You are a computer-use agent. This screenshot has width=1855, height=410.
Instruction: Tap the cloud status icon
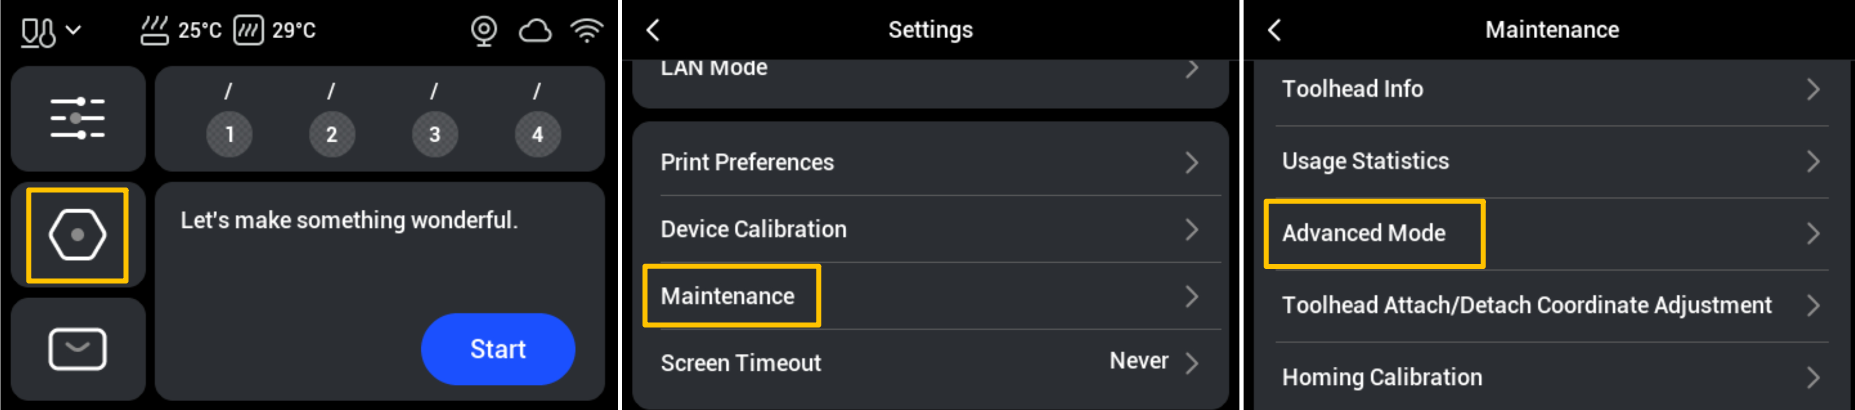(535, 31)
